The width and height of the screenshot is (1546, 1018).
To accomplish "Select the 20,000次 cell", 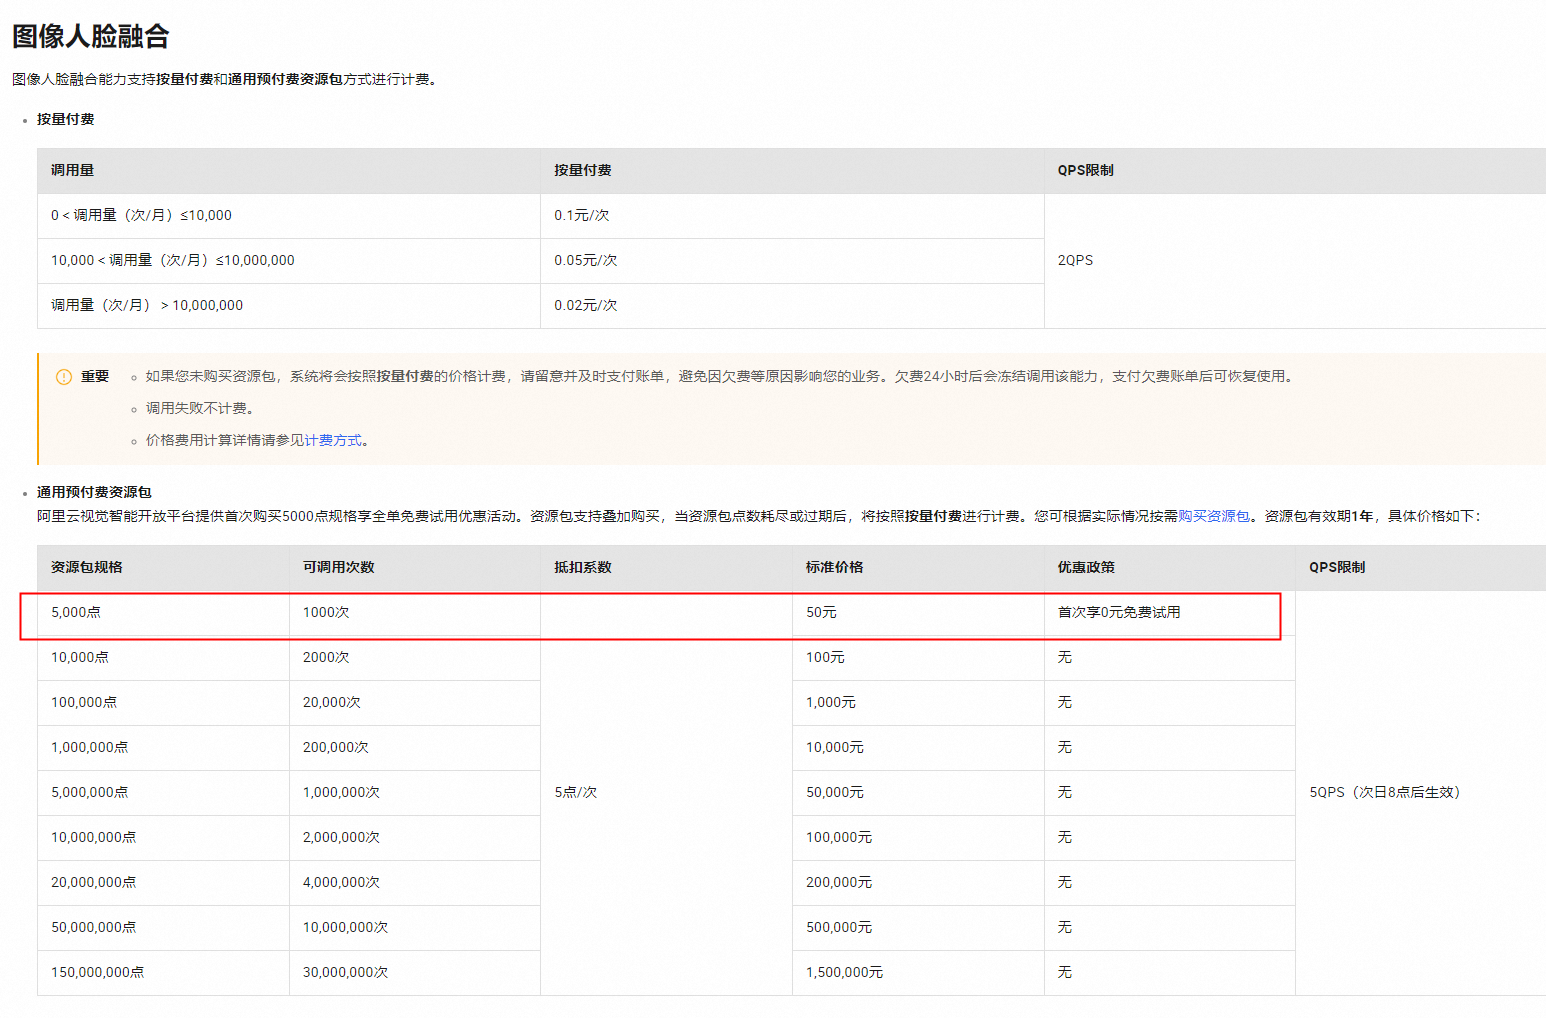I will point(415,703).
